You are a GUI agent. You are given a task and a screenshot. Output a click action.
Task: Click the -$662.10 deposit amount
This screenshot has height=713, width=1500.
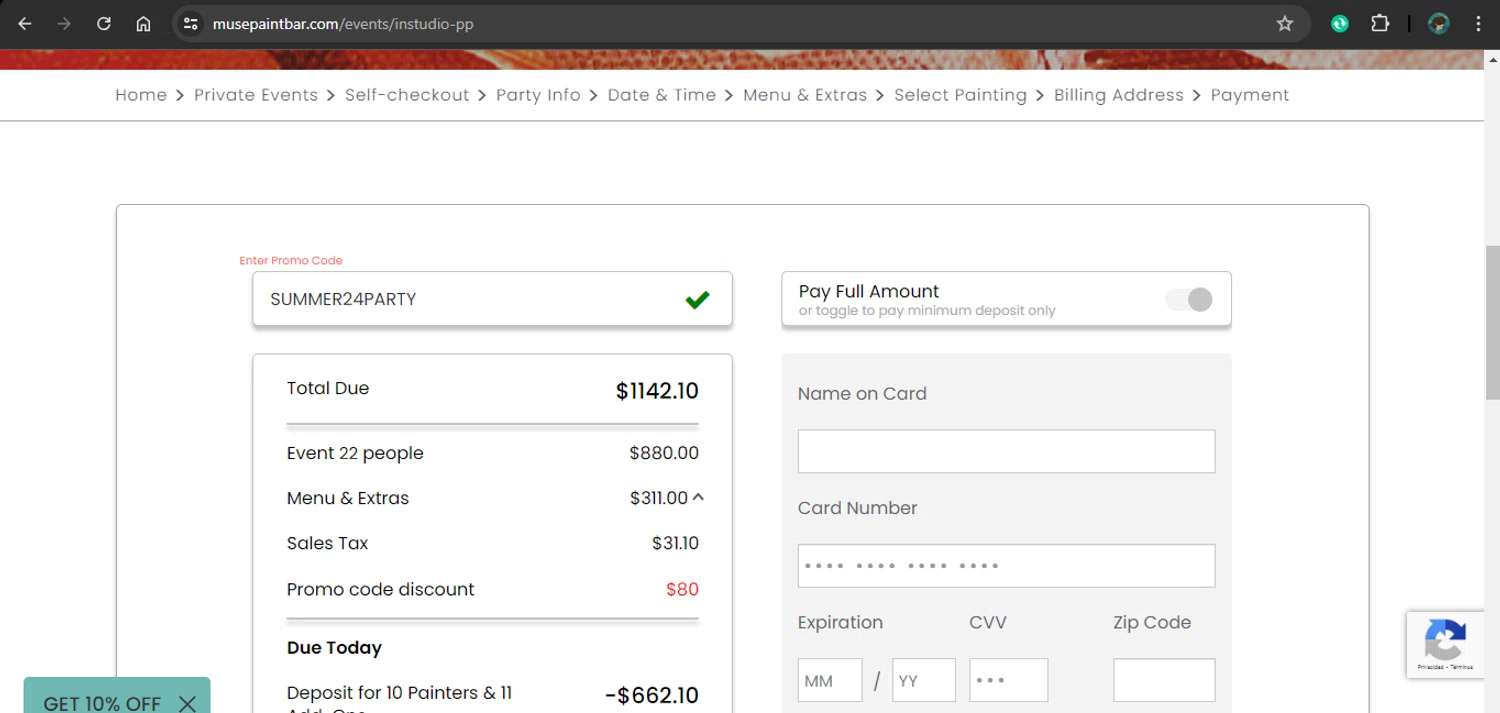pyautogui.click(x=652, y=695)
